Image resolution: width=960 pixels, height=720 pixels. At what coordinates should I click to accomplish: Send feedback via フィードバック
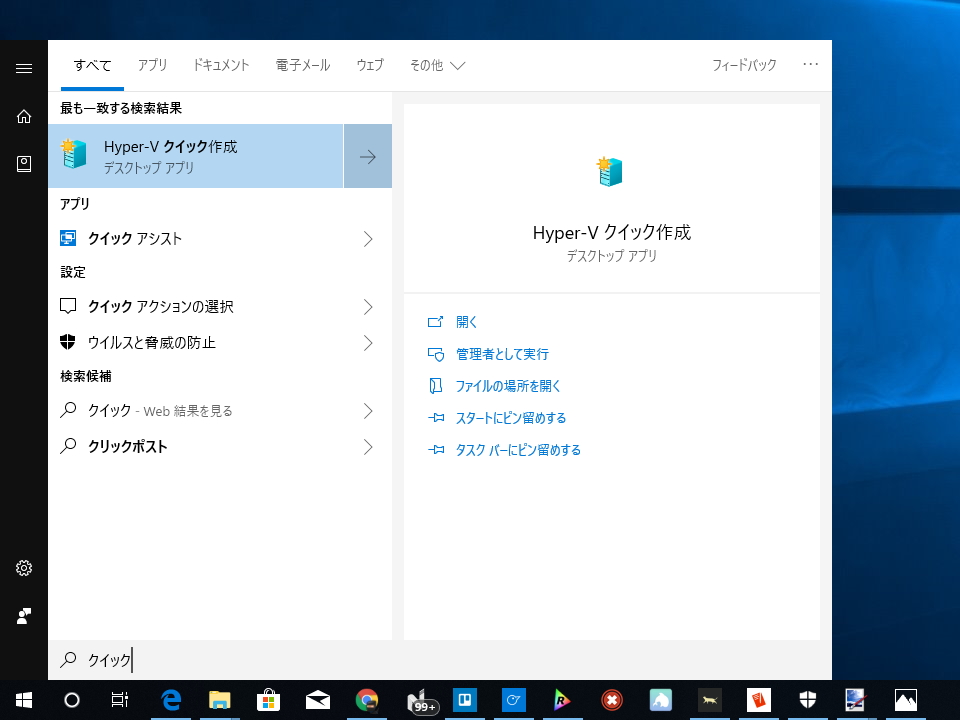(744, 64)
